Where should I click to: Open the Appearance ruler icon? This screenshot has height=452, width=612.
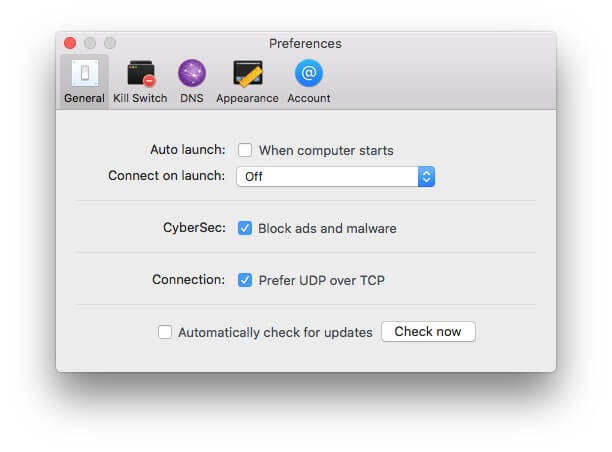pyautogui.click(x=248, y=73)
